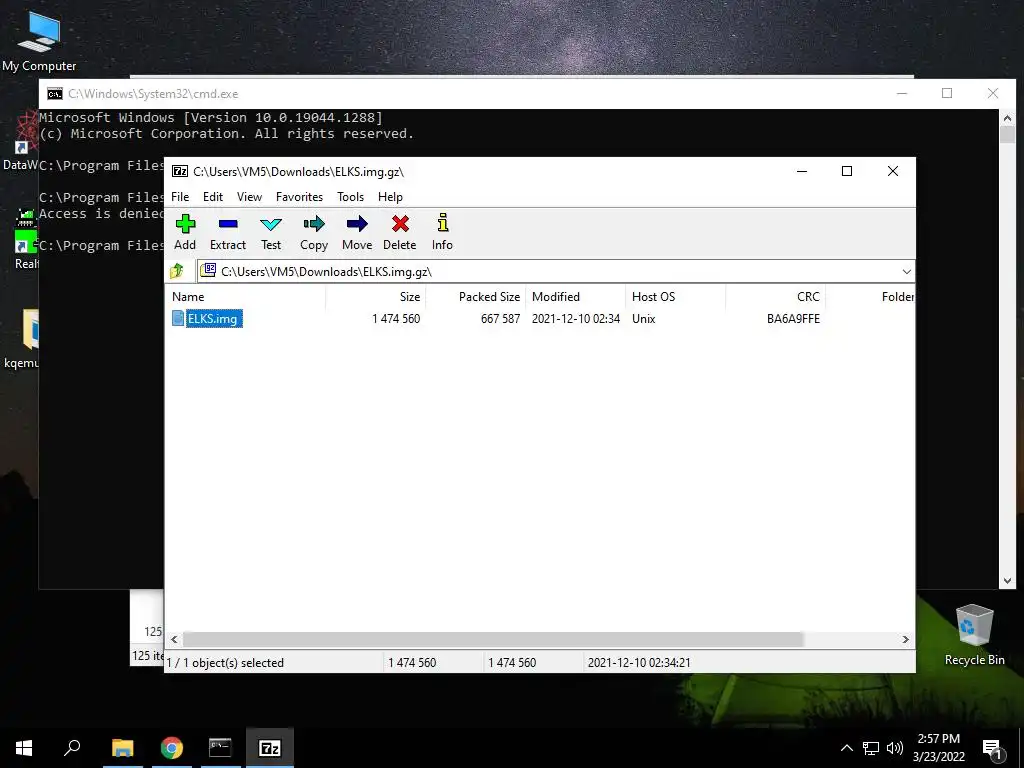1024x768 pixels.
Task: Click the cmd.exe window title bar icon
Action: pyautogui.click(x=55, y=93)
